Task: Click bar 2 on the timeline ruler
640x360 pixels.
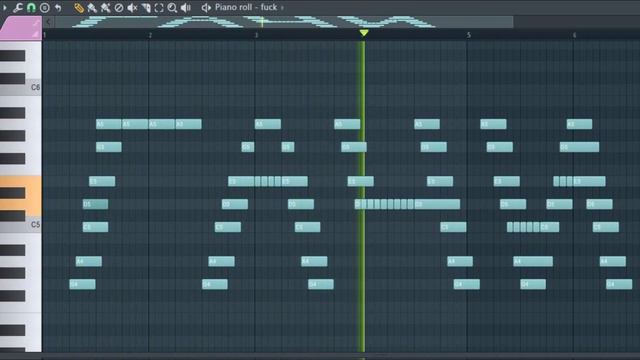Action: click(150, 35)
